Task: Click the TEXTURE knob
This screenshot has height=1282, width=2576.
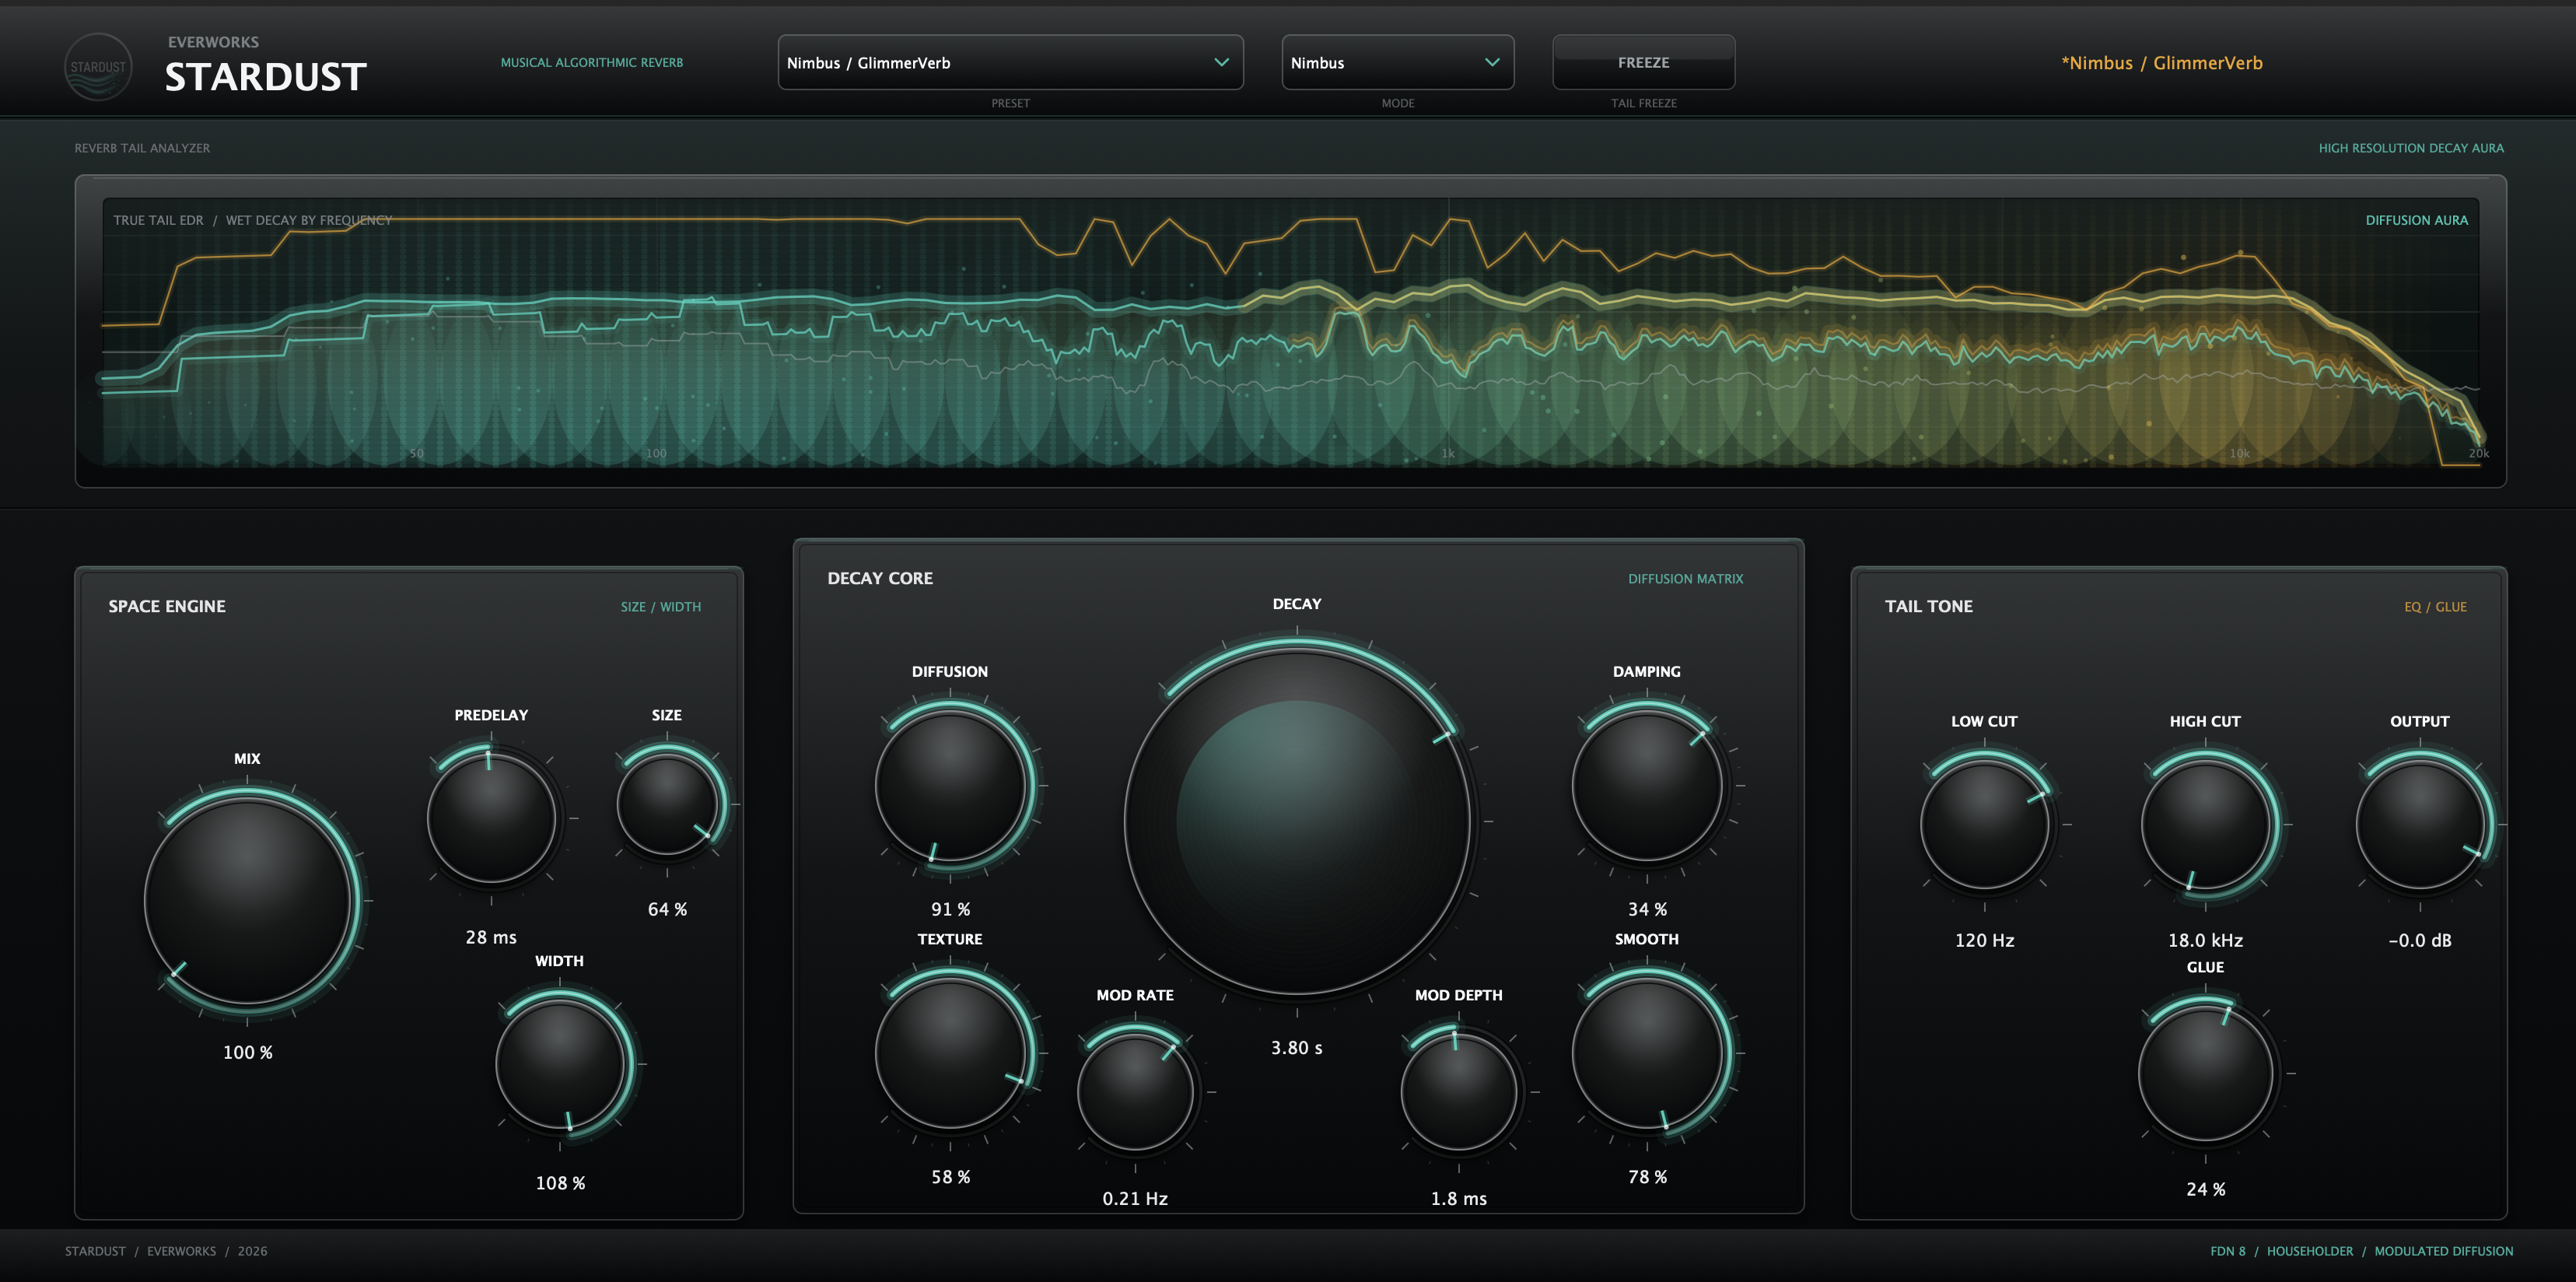Action: [950, 1053]
